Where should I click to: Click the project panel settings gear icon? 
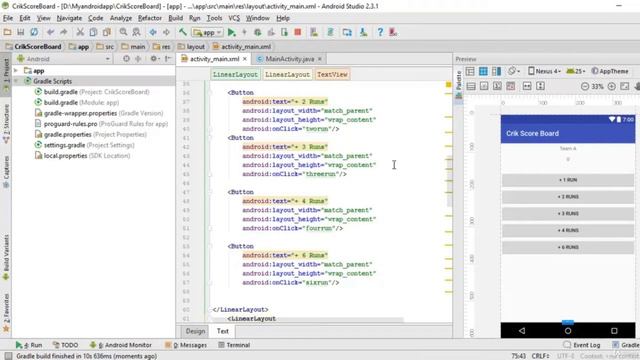154,59
